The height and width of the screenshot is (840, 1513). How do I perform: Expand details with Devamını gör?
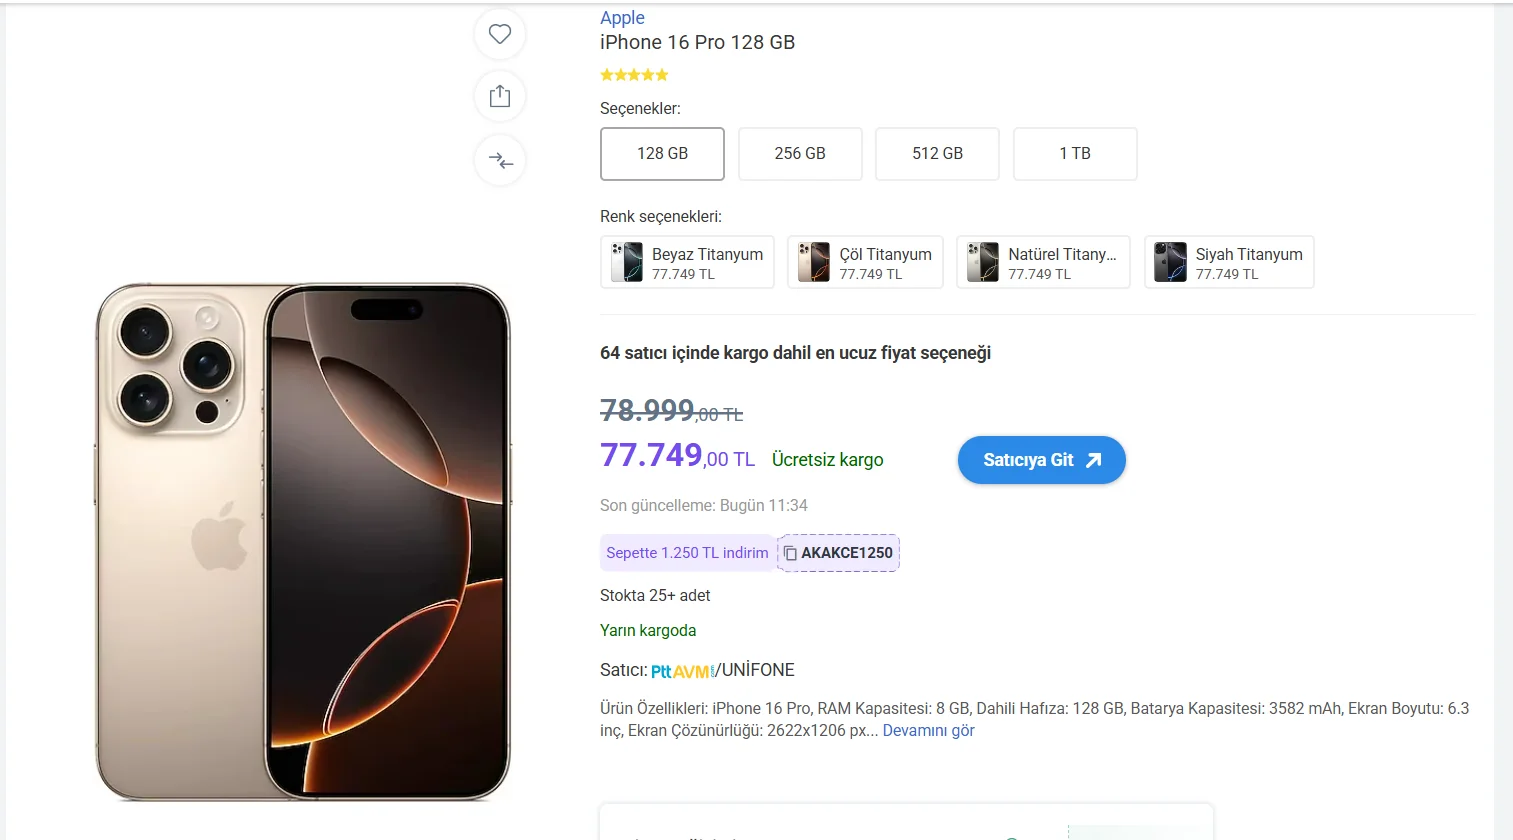(x=928, y=731)
